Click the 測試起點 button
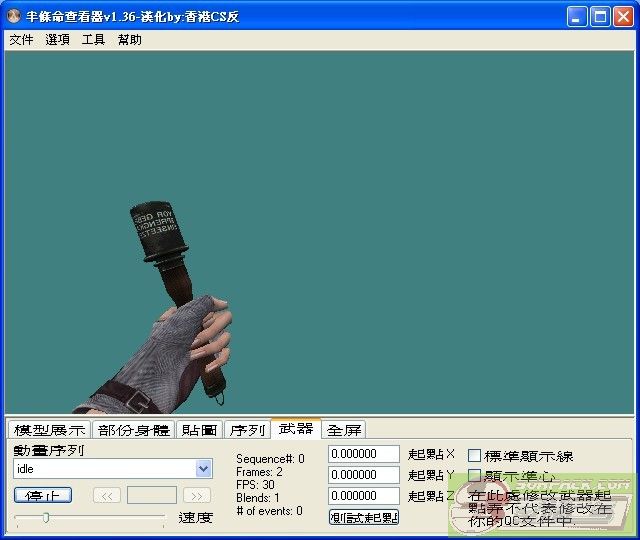Screen dimensions: 640x540 click(364, 517)
